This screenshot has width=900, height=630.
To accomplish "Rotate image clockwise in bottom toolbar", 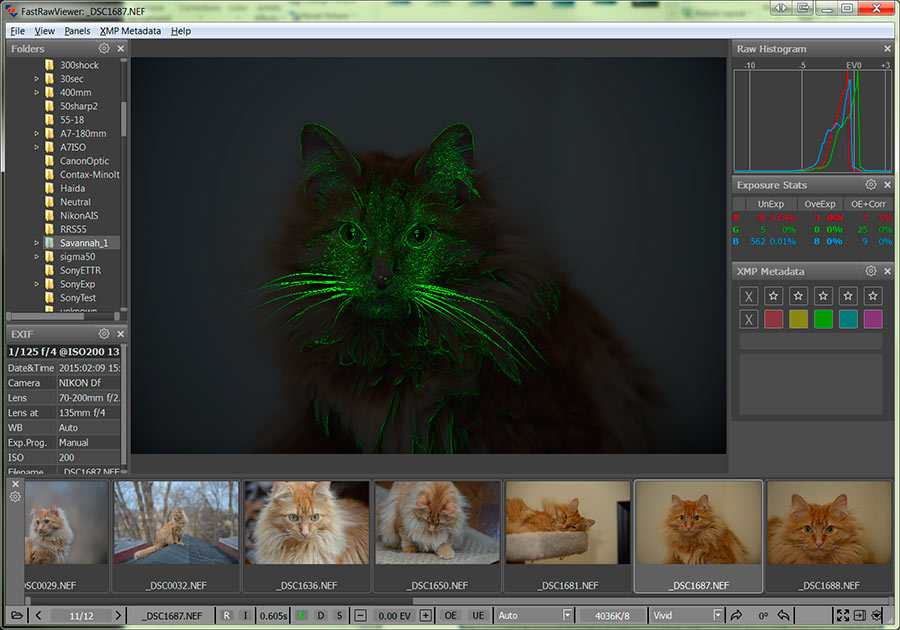I will click(x=737, y=615).
